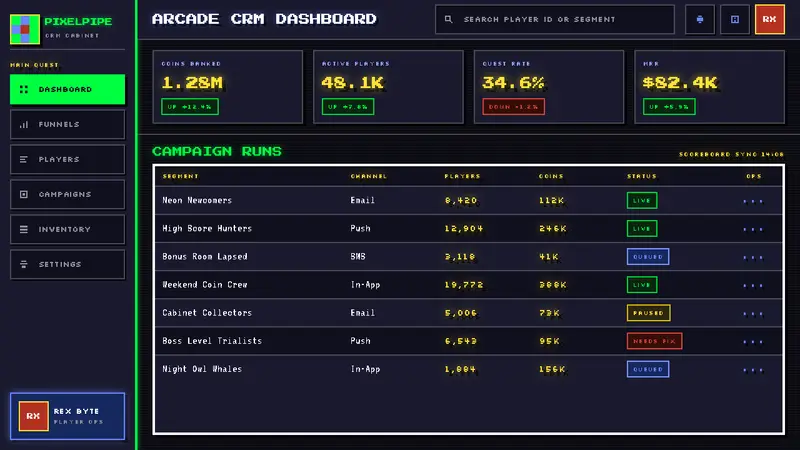The image size is (800, 450).
Task: Open the MRR $82.4K card
Action: 709,87
